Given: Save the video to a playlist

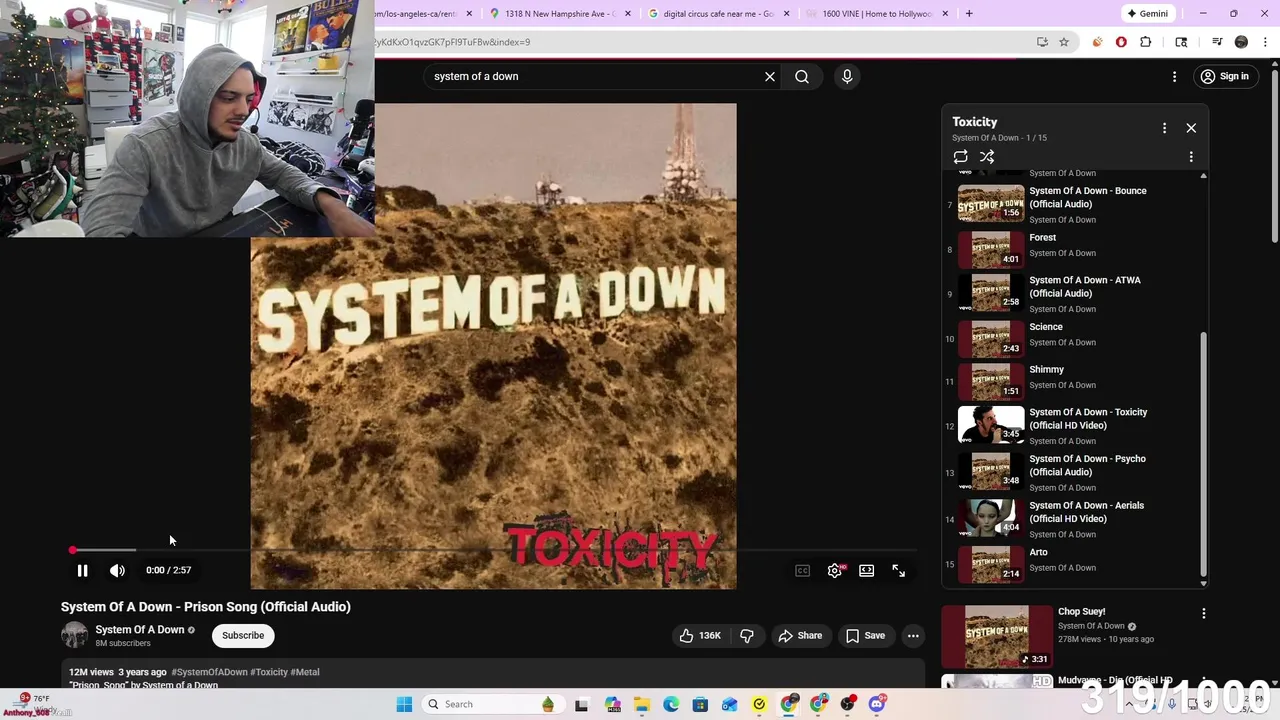Looking at the screenshot, I should [865, 635].
